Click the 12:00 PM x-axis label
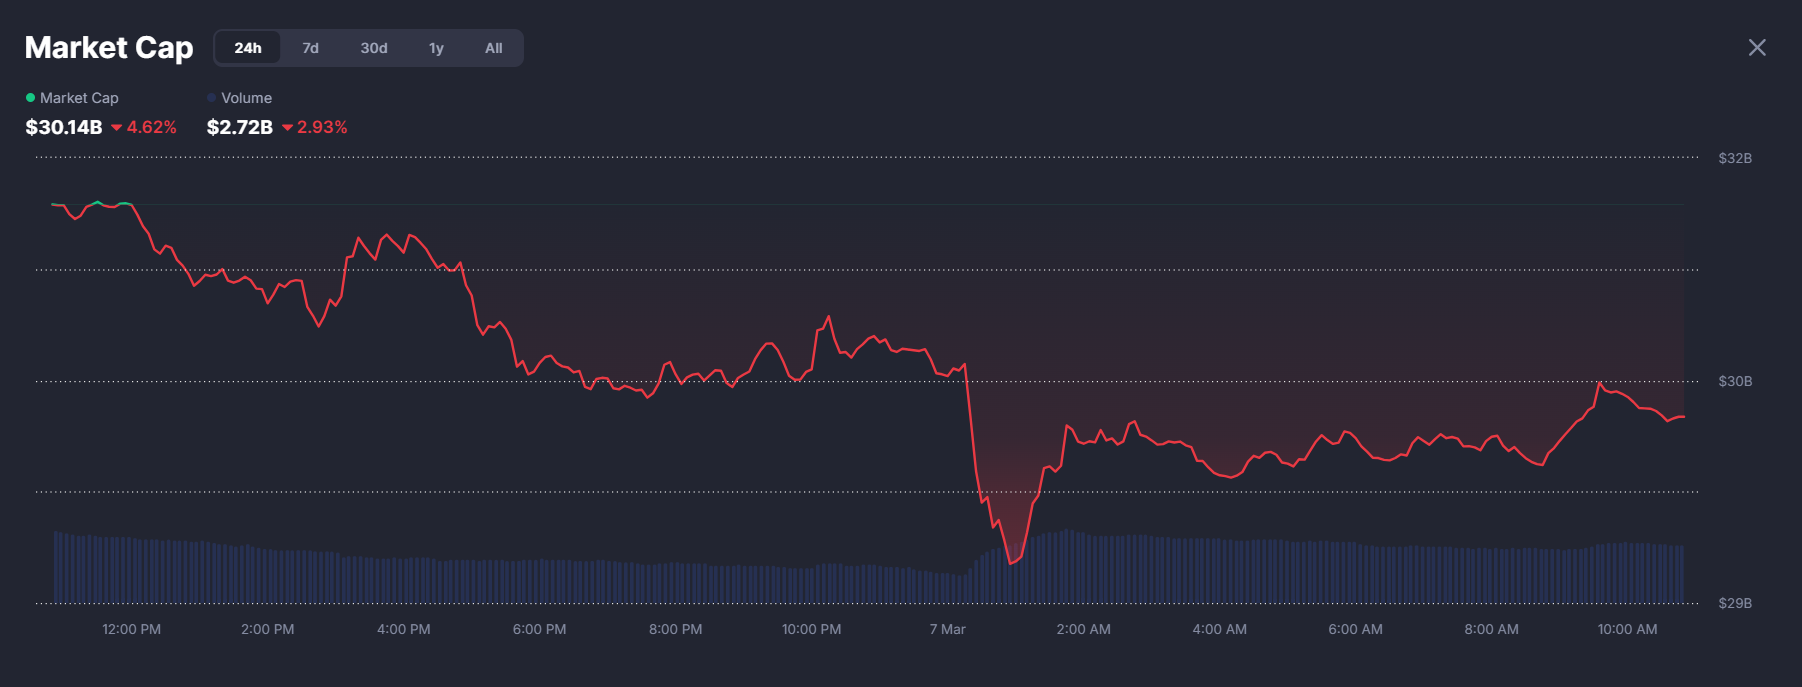The height and width of the screenshot is (687, 1802). (x=132, y=629)
